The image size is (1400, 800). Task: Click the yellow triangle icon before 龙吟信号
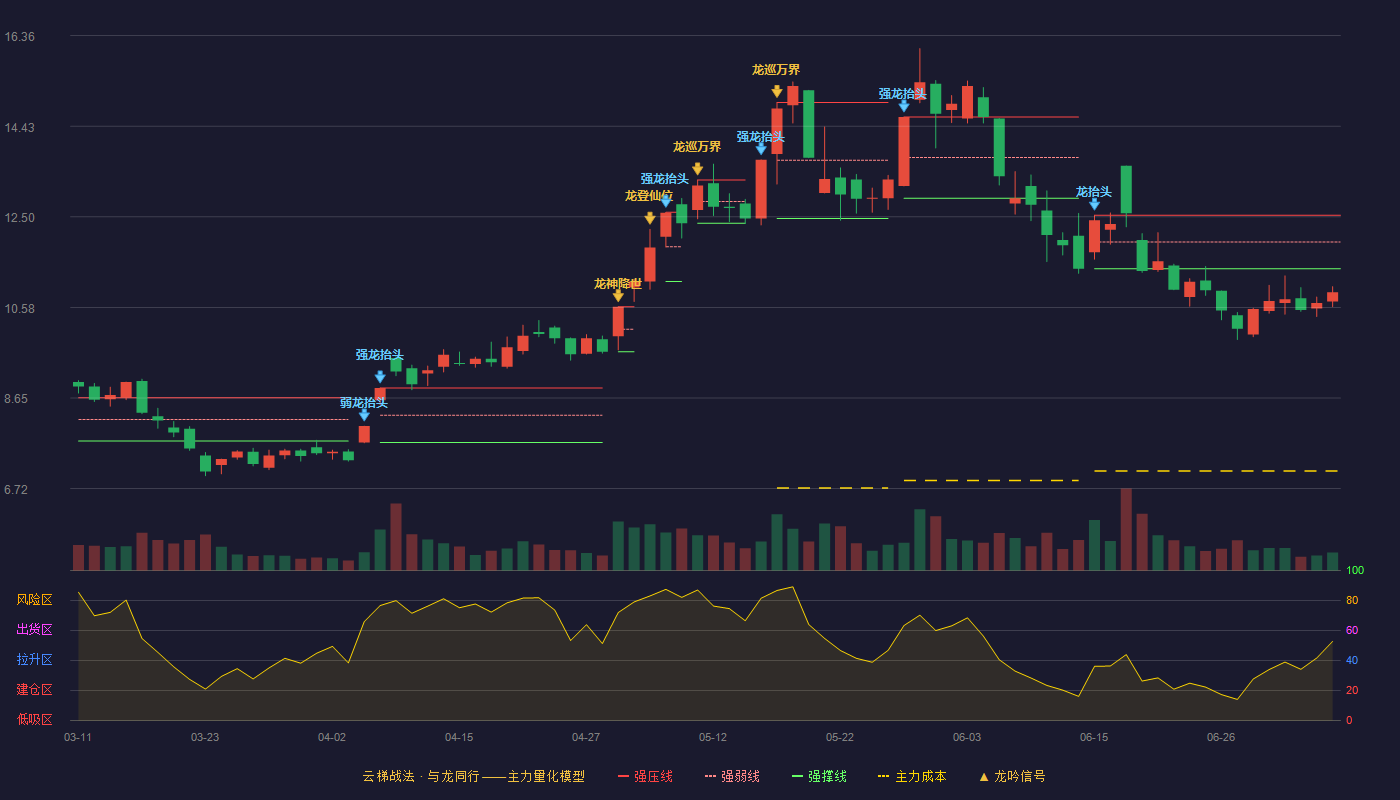pyautogui.click(x=984, y=776)
